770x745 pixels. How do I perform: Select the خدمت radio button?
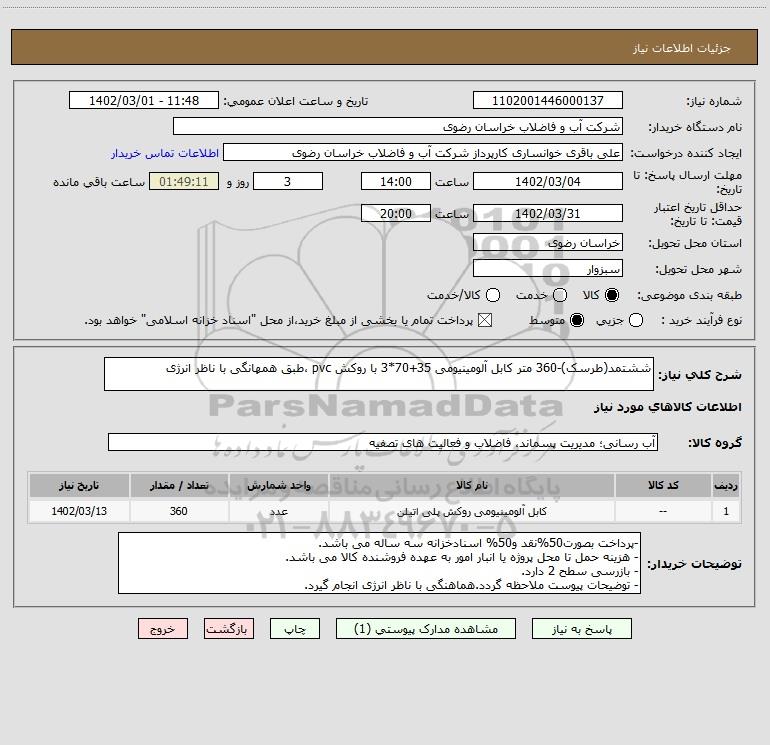(x=560, y=295)
